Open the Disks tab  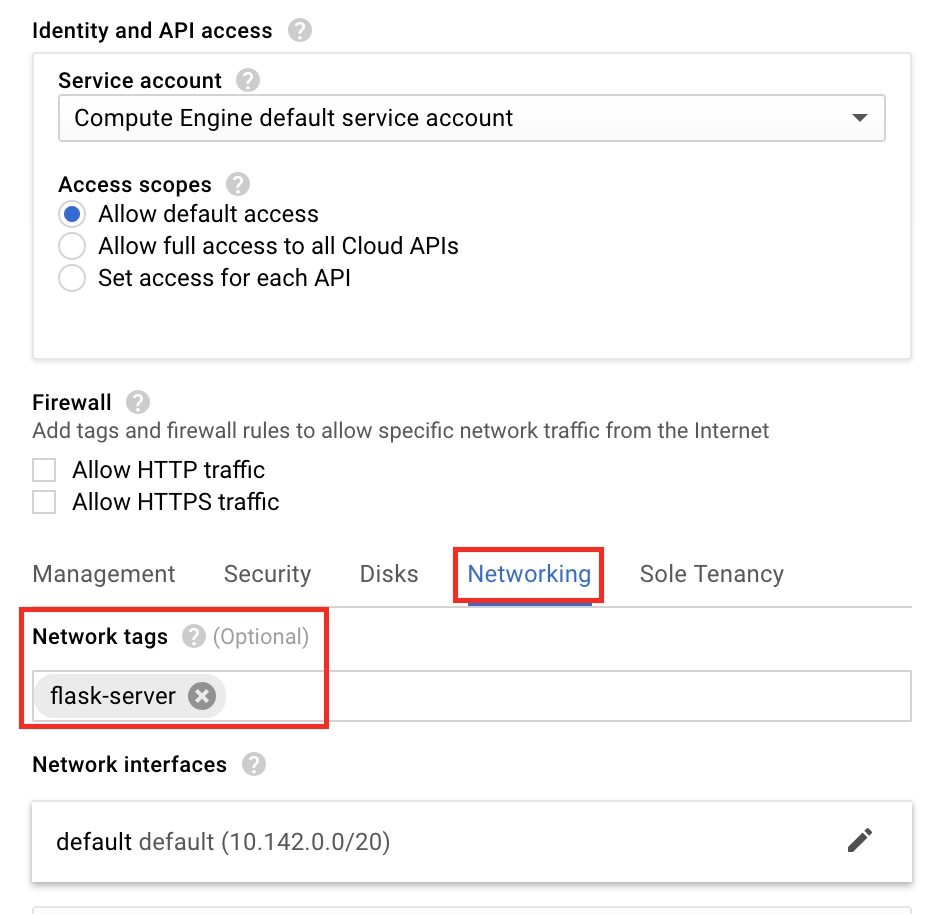(x=388, y=573)
